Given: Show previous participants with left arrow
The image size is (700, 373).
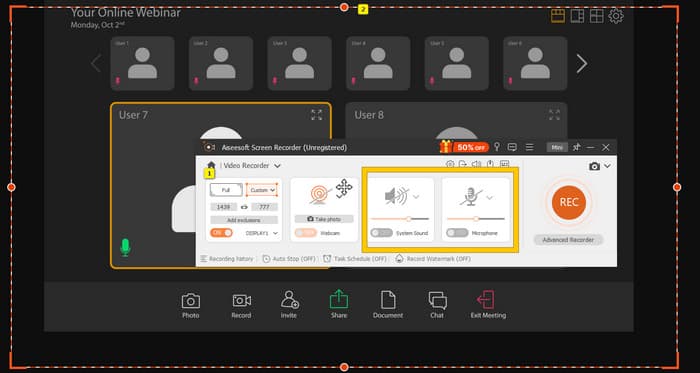Looking at the screenshot, I should tap(96, 64).
